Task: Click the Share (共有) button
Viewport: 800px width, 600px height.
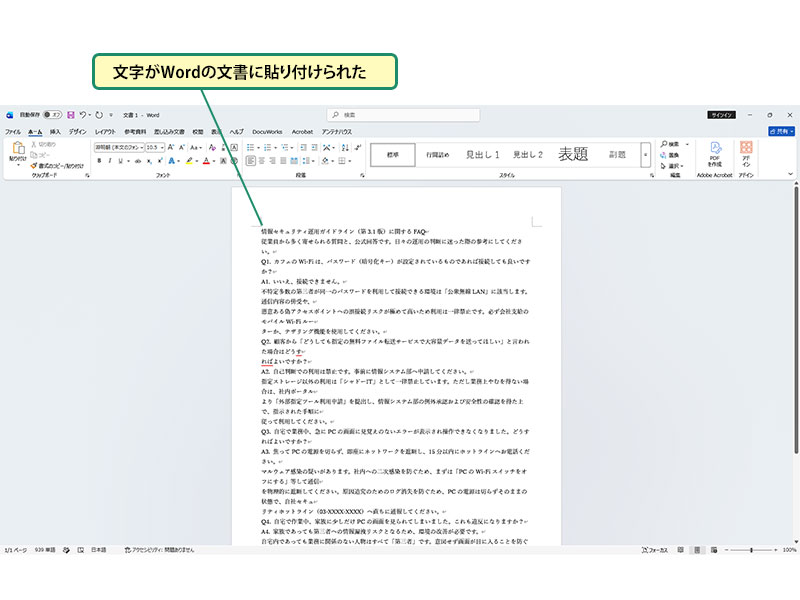Action: point(782,132)
